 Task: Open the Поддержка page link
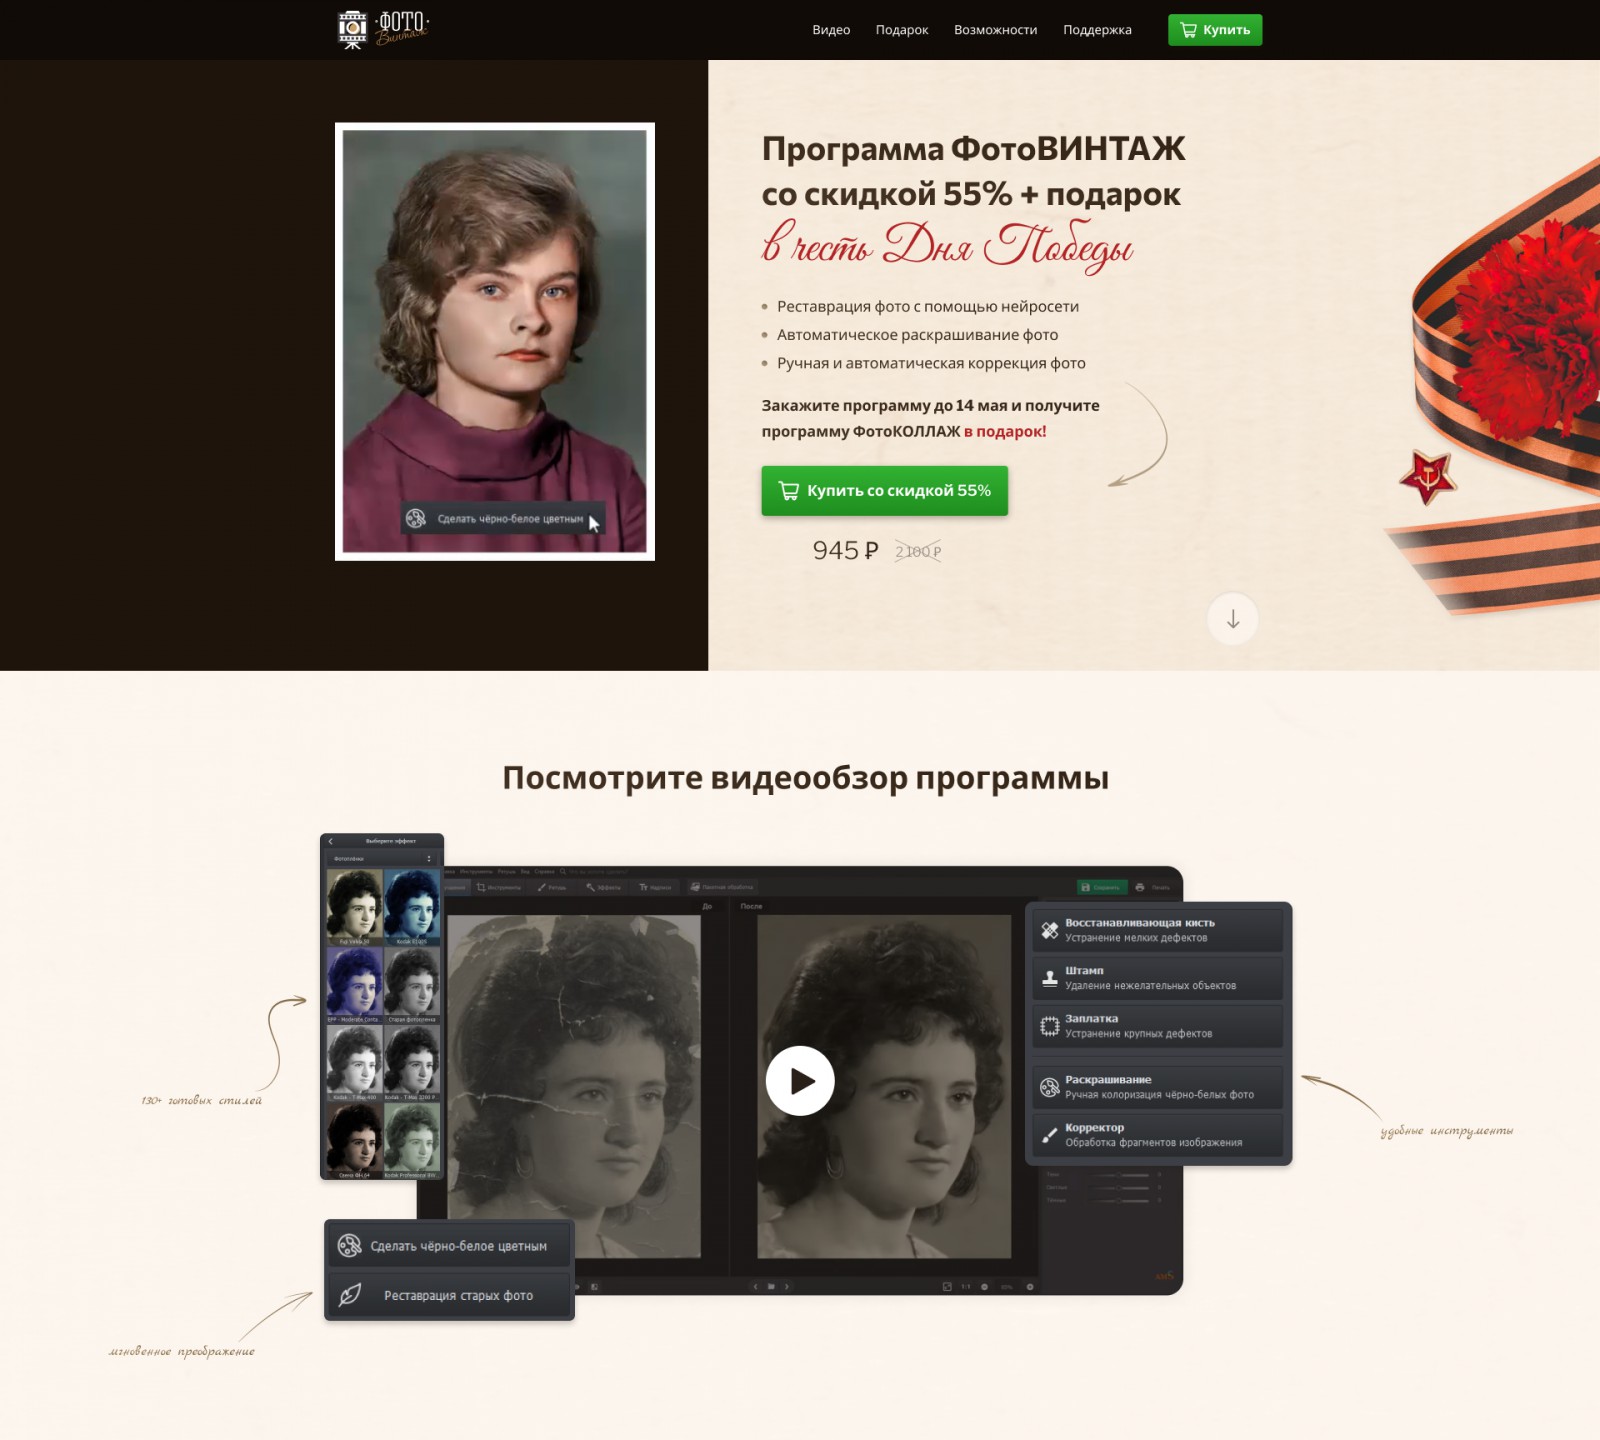(x=1097, y=30)
